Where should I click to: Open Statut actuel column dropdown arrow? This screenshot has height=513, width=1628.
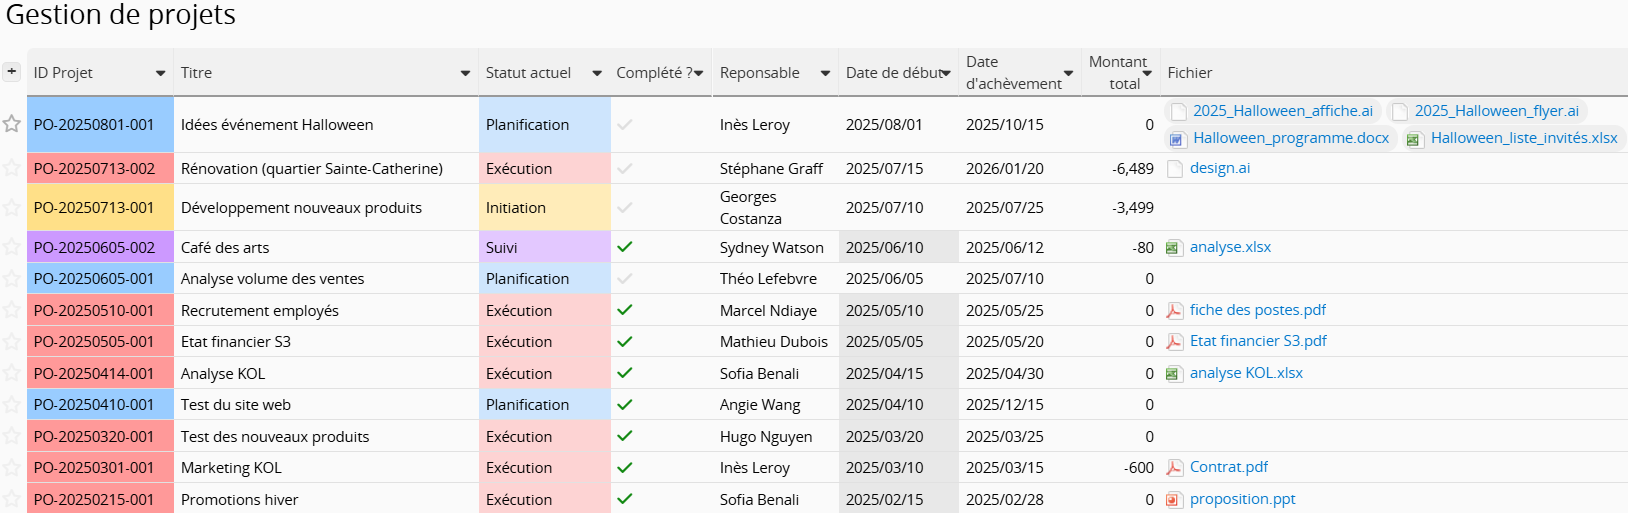[x=597, y=73]
